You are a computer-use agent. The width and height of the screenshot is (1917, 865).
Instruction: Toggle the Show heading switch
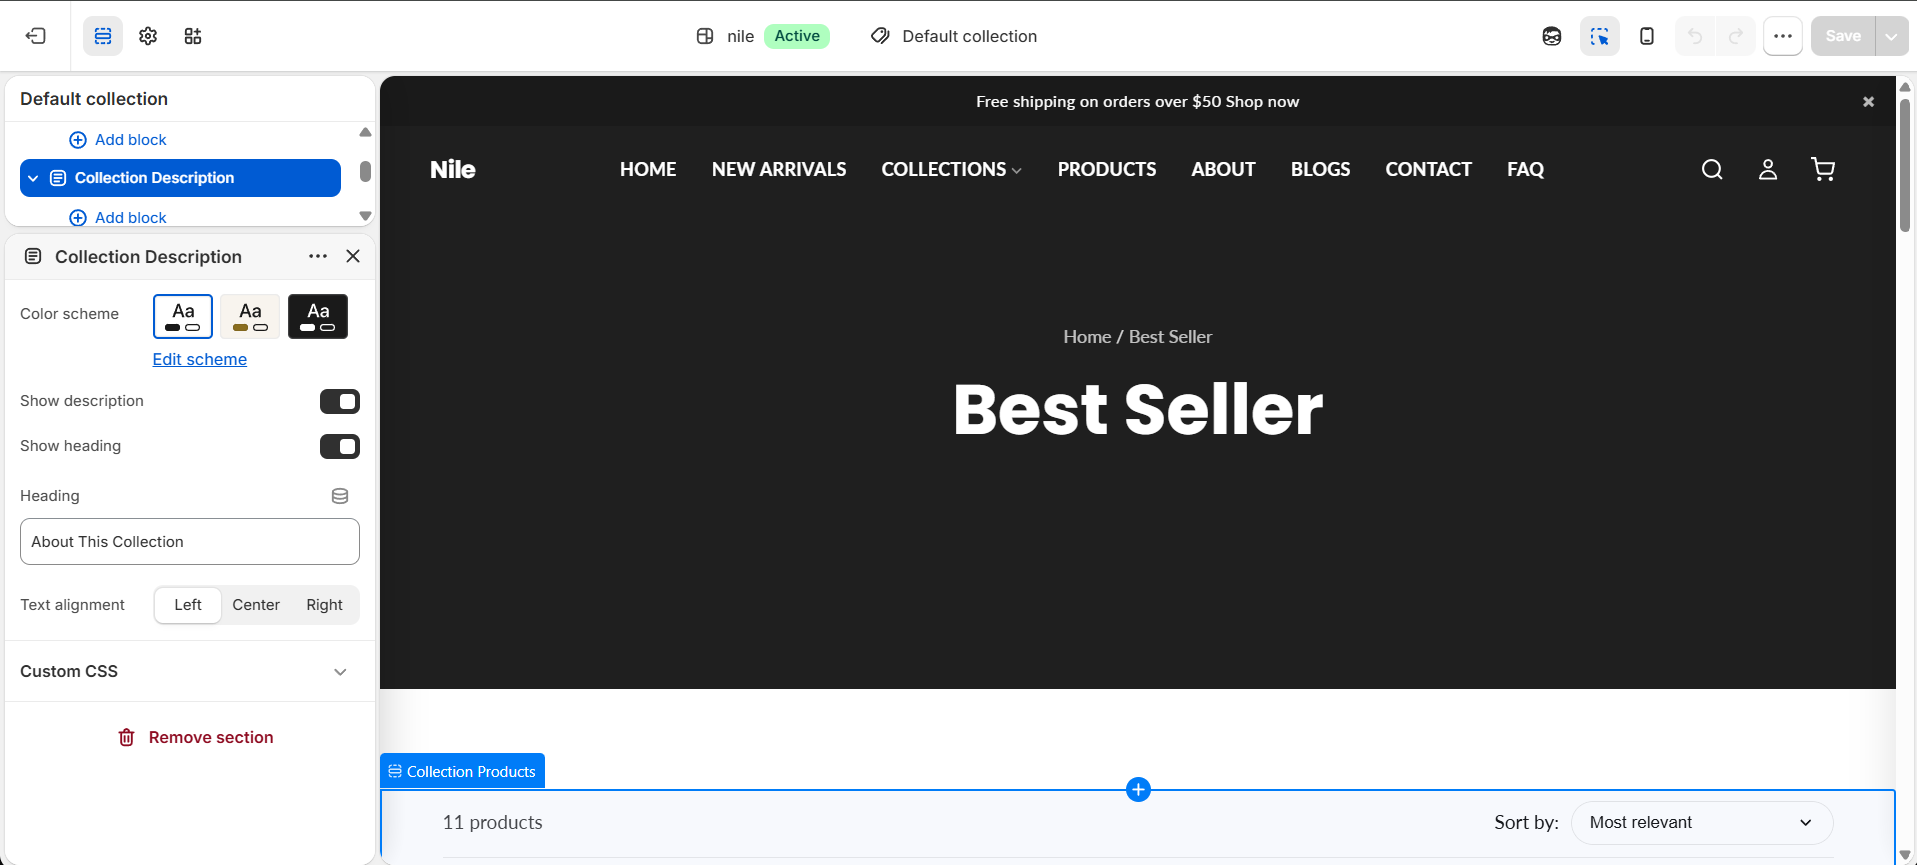click(x=340, y=447)
